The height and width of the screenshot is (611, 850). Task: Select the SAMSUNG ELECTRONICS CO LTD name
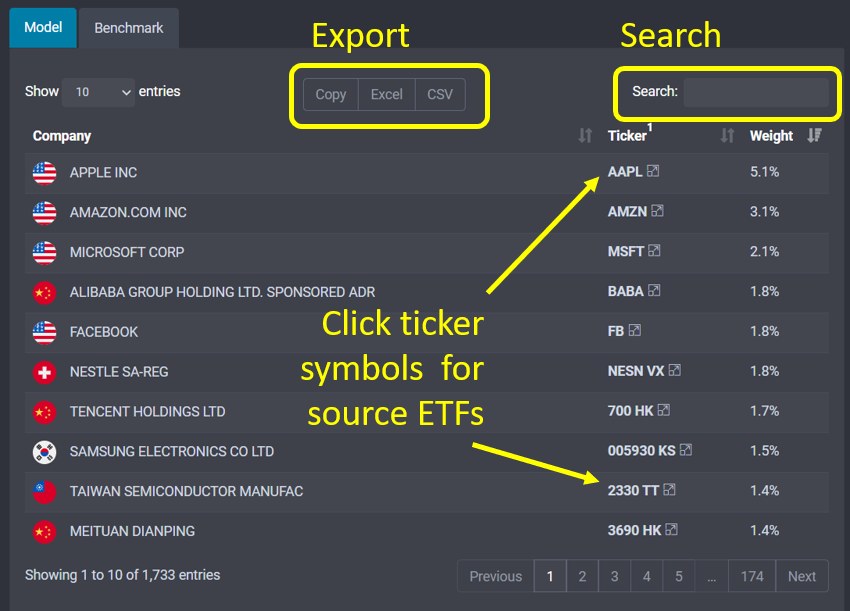(172, 452)
